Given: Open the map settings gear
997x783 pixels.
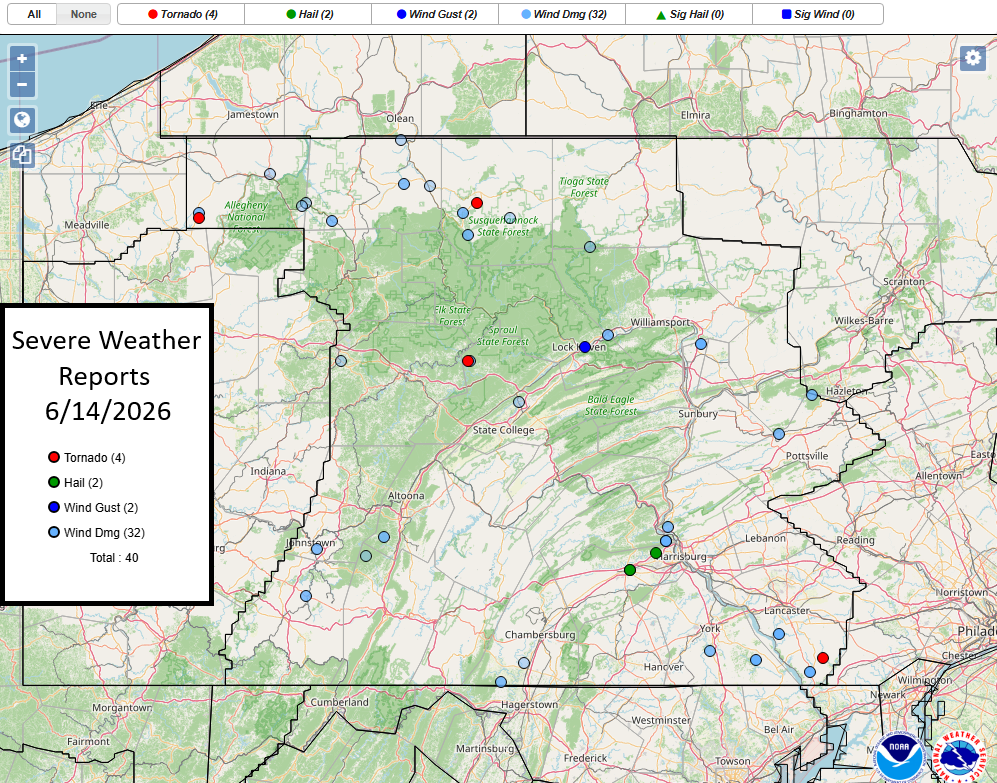Looking at the screenshot, I should coord(972,58).
